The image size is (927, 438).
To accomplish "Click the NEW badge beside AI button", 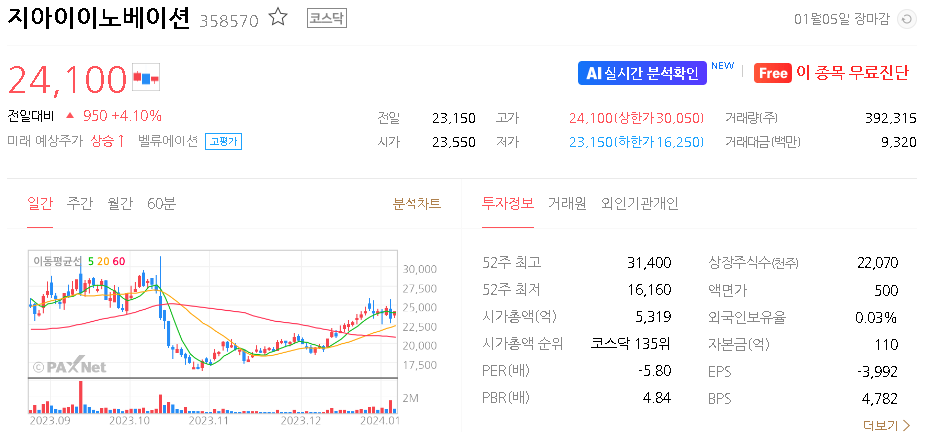I will coord(722,66).
